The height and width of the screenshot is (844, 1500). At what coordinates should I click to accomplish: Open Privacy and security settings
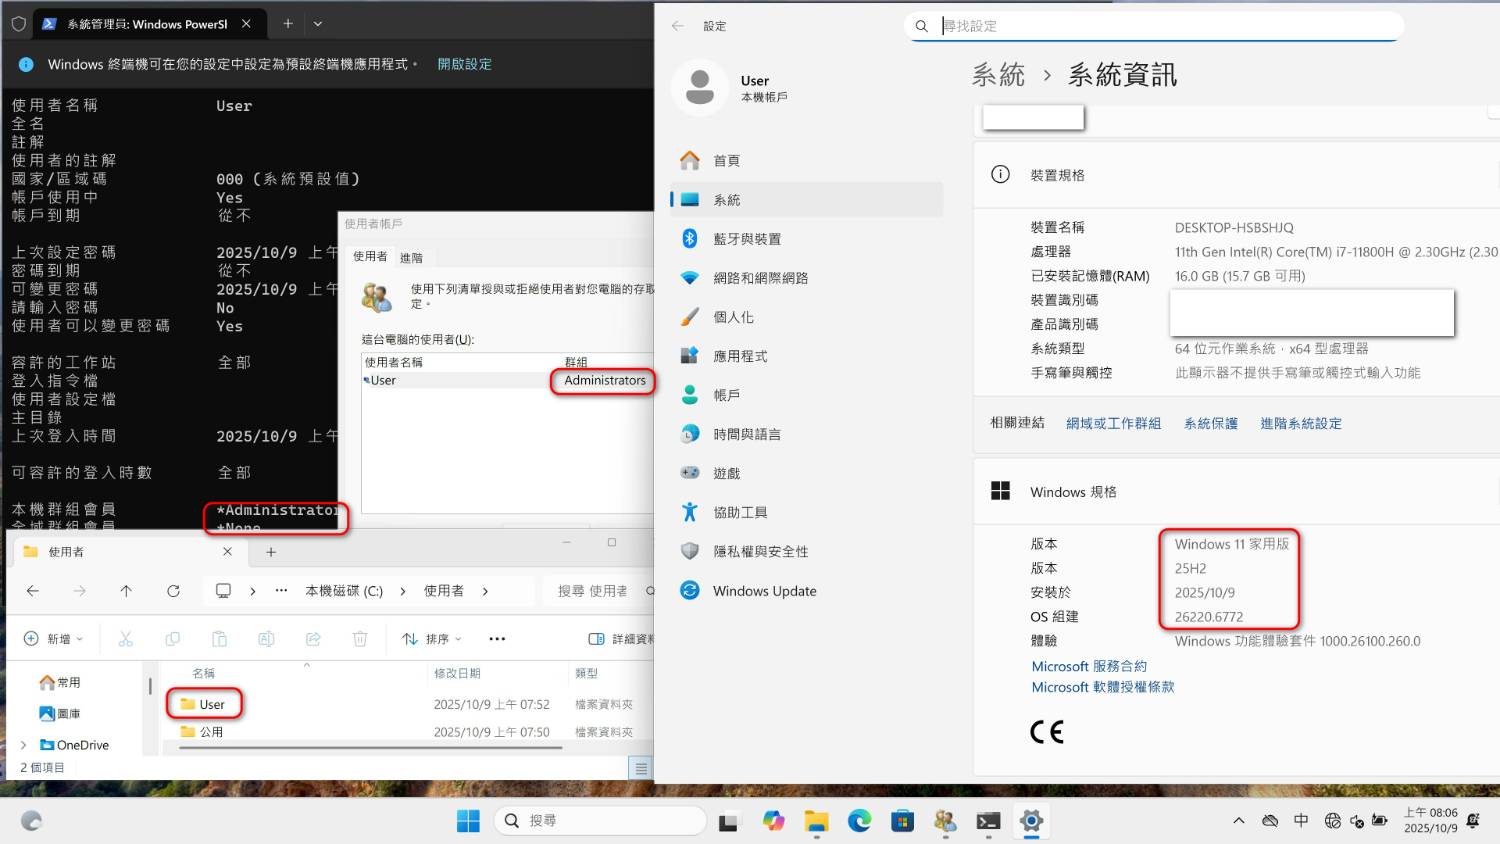(x=760, y=551)
